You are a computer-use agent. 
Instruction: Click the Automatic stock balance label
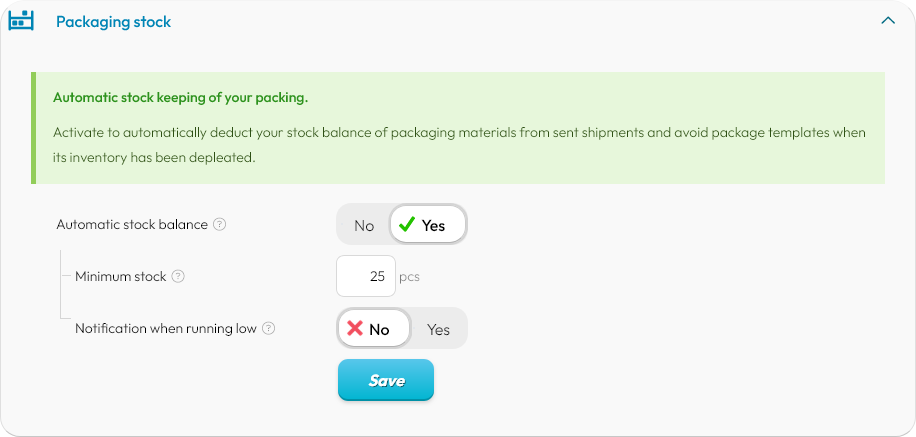click(x=132, y=224)
